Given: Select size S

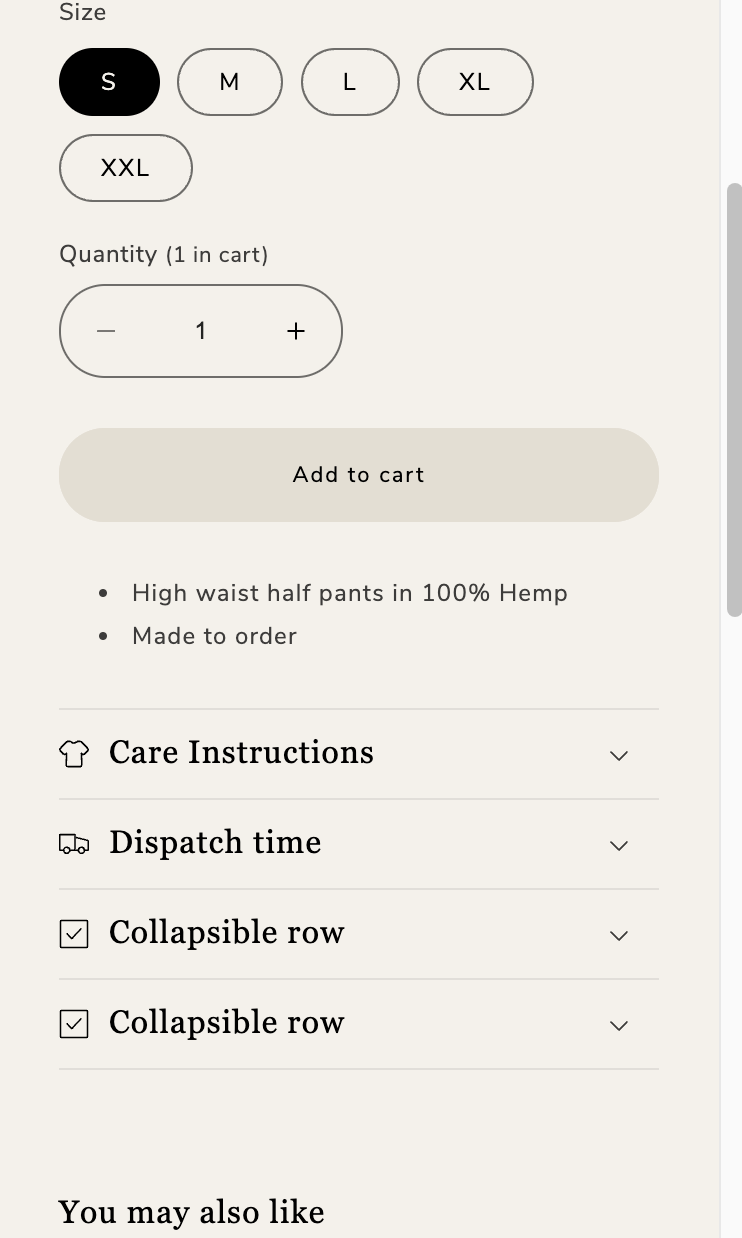Looking at the screenshot, I should tap(109, 82).
